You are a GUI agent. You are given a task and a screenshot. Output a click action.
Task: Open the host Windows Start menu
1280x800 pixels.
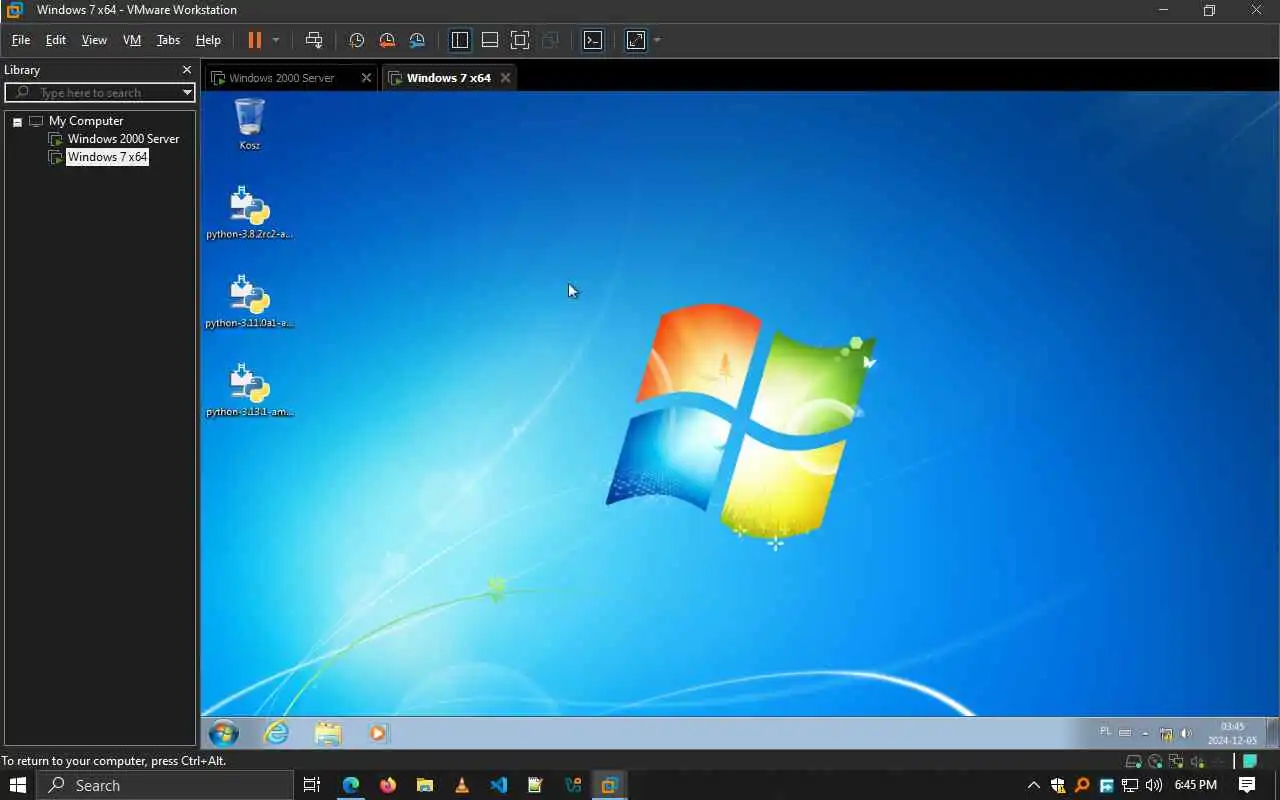point(17,785)
